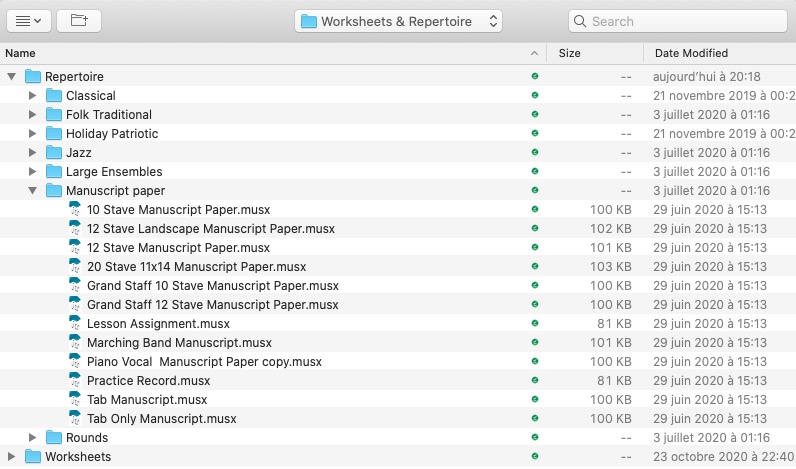Sort by the Size column header

pyautogui.click(x=569, y=53)
